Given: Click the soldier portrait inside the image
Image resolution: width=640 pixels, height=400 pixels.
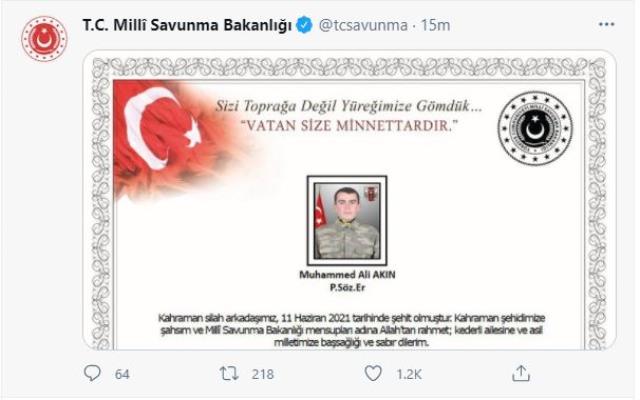Looking at the screenshot, I should (347, 220).
